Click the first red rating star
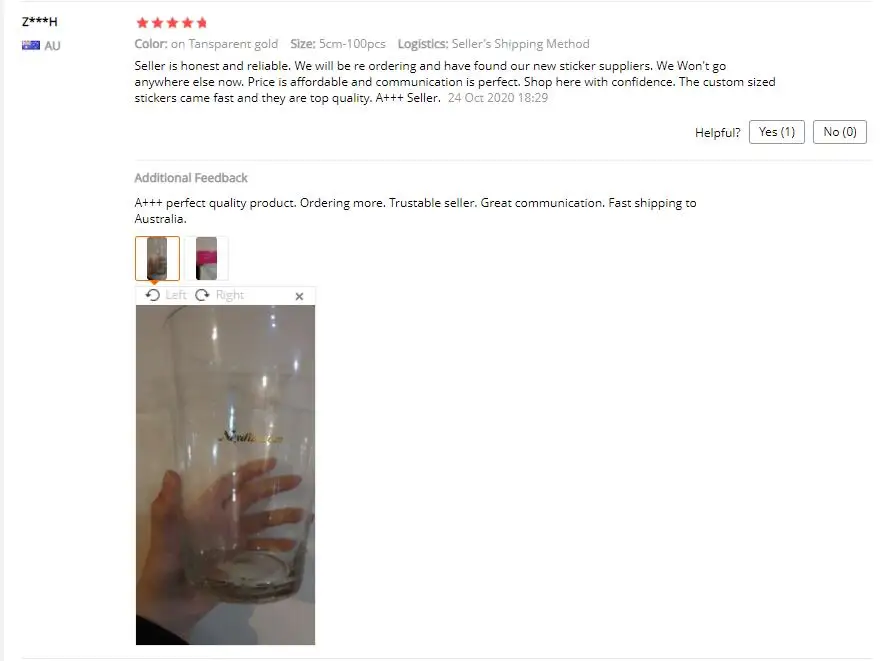Image resolution: width=885 pixels, height=661 pixels. tap(142, 23)
